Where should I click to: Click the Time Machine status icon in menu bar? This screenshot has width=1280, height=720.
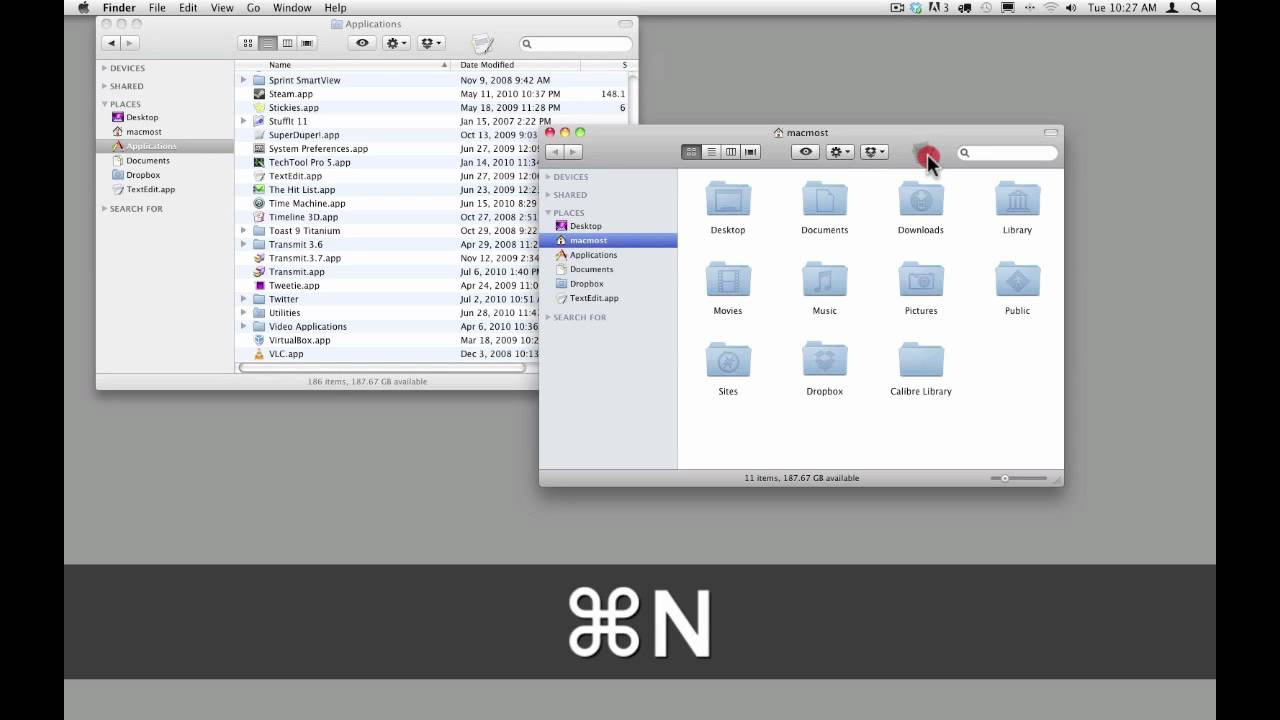pos(986,8)
